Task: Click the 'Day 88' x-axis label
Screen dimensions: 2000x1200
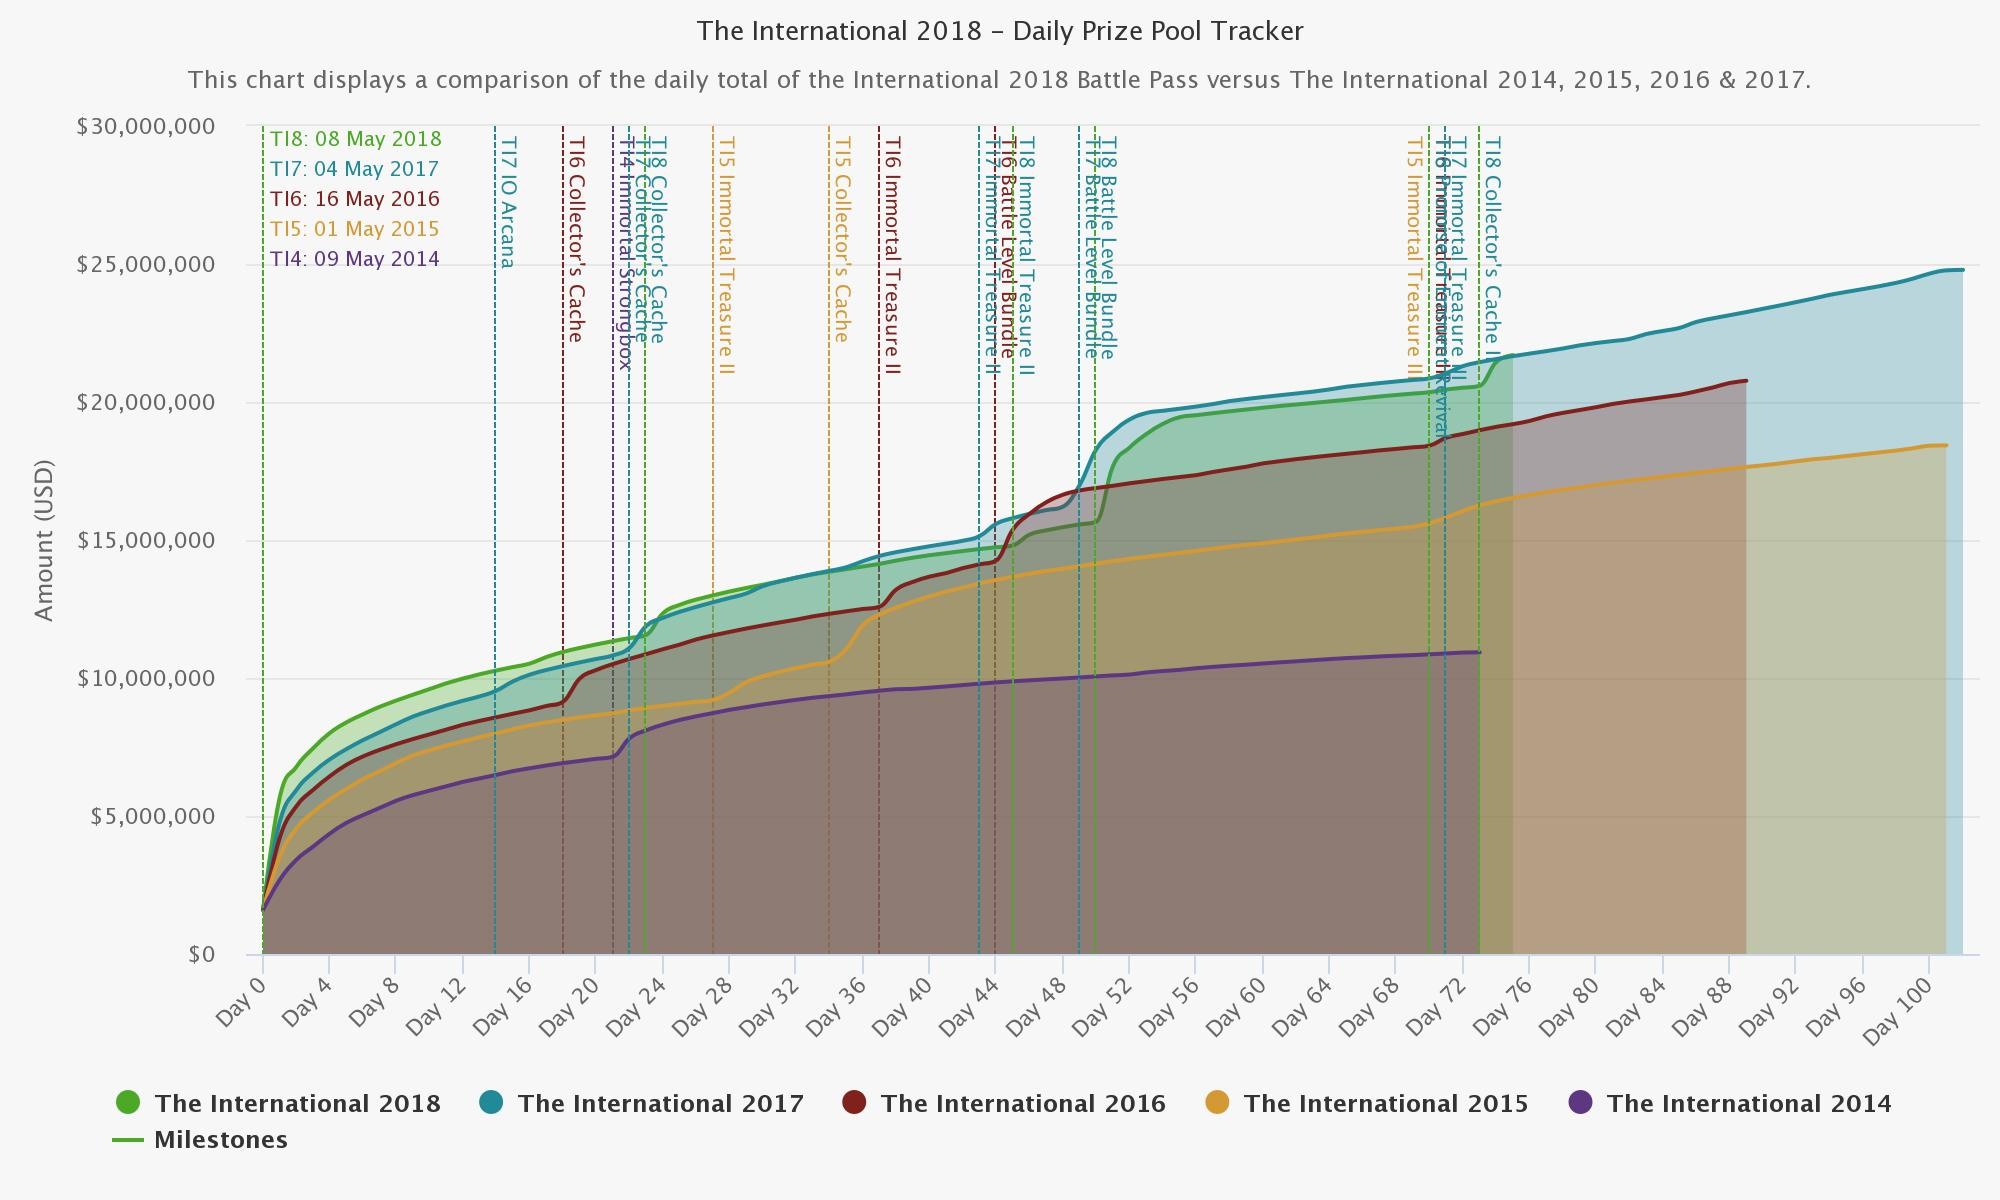Action: [1701, 1007]
